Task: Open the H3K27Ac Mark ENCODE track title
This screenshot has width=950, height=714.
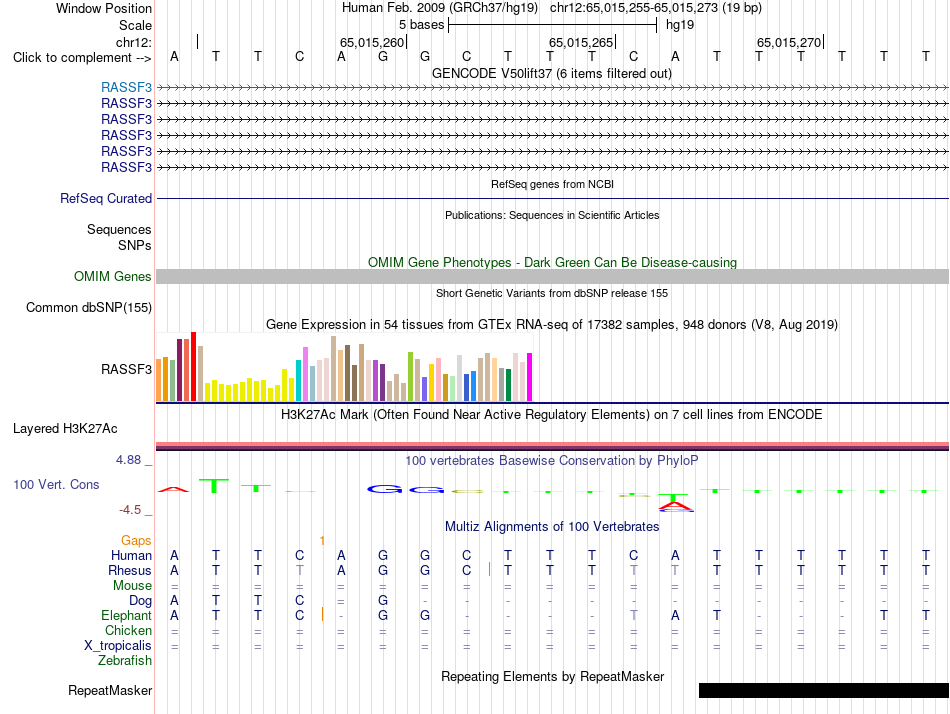Action: pyautogui.click(x=551, y=415)
